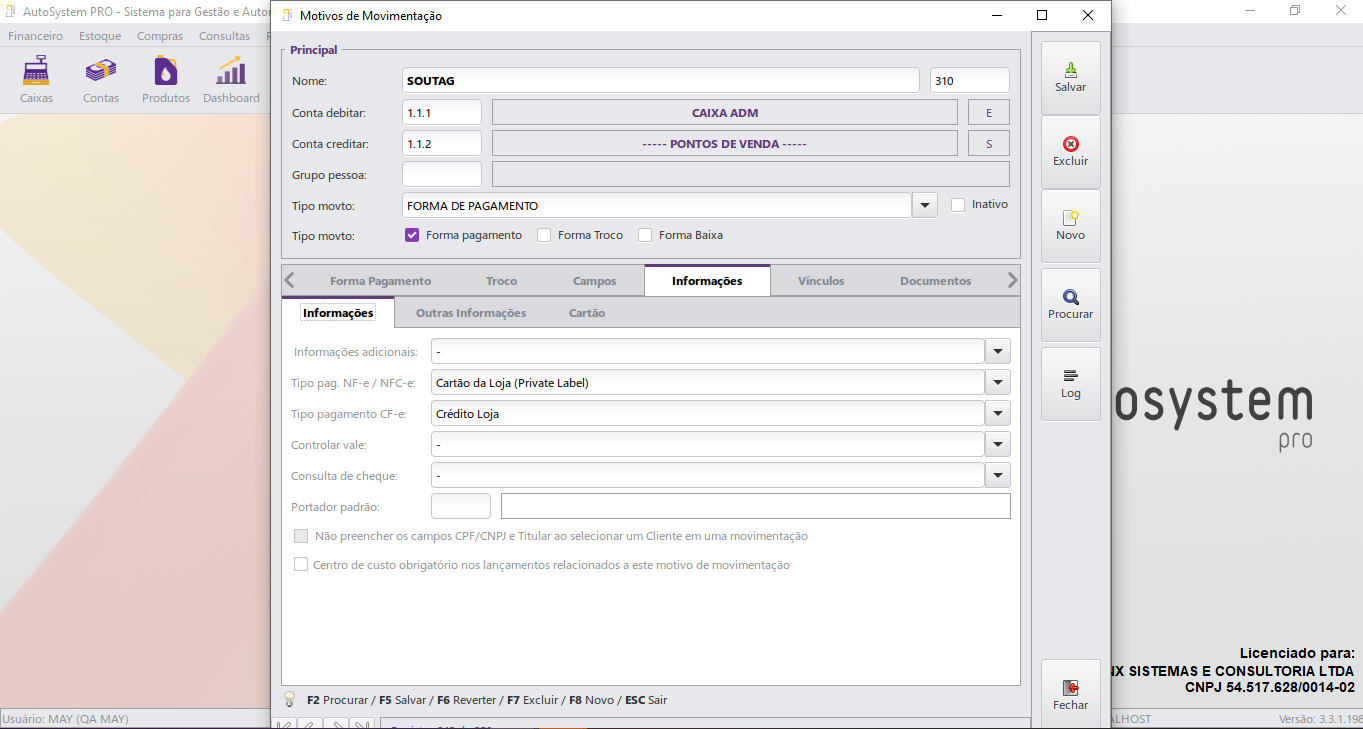Open Dashboard in main window toolbar
Image resolution: width=1363 pixels, height=729 pixels.
pos(231,80)
